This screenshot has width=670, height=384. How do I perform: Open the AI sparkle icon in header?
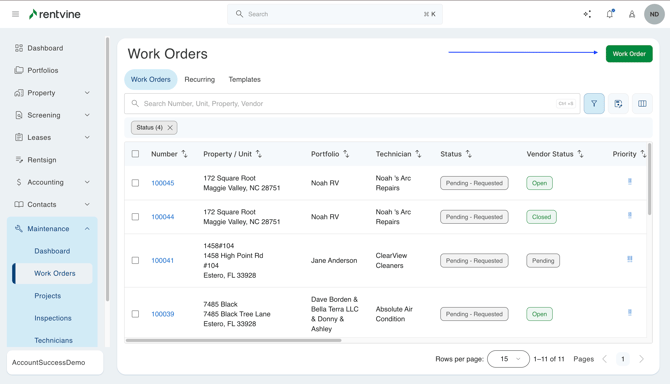pos(588,14)
